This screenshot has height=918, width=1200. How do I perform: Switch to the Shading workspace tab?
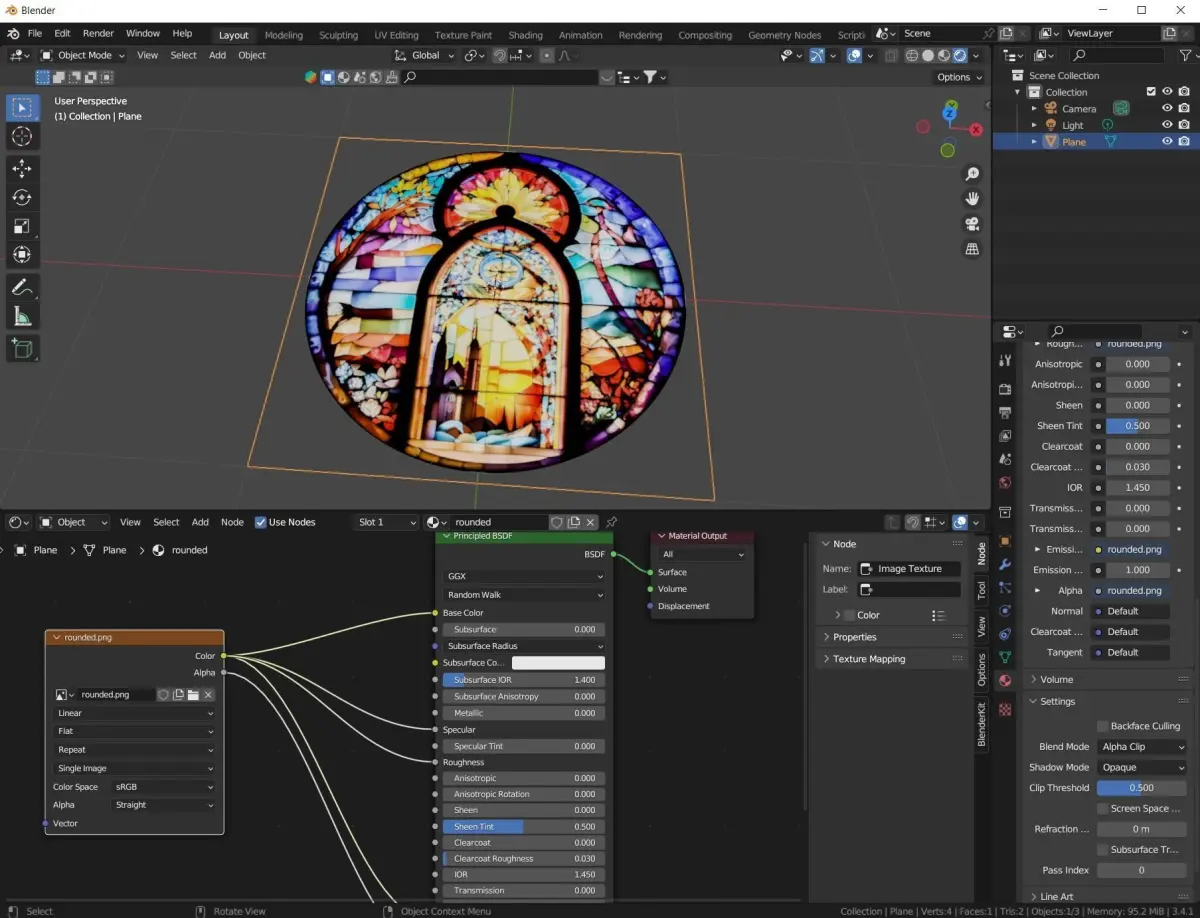[x=525, y=35]
